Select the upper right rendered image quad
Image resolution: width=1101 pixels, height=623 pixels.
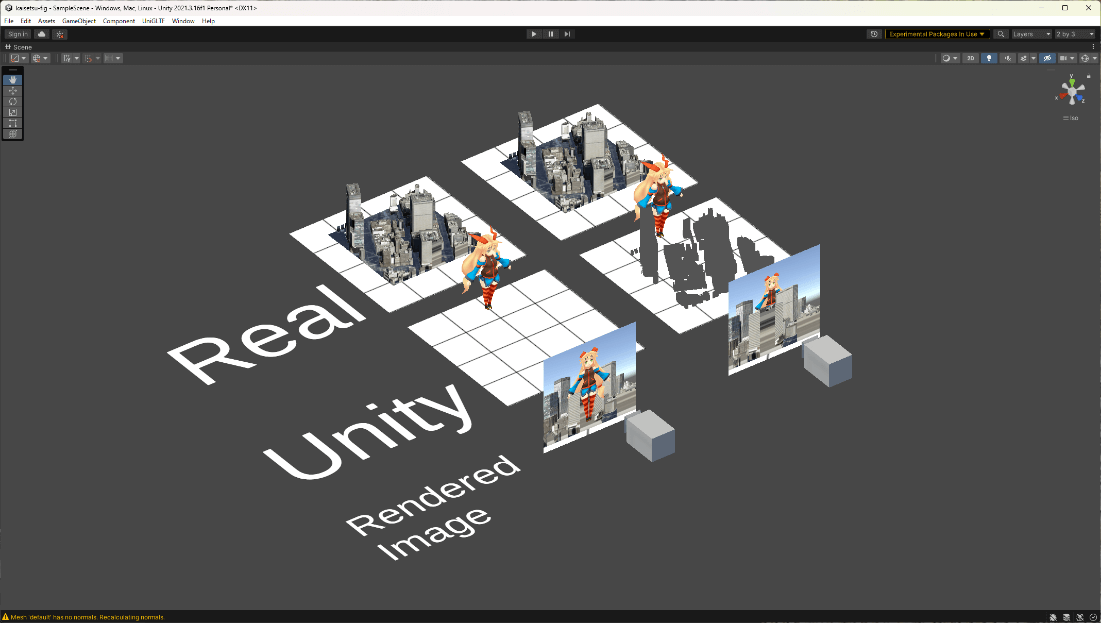pos(774,310)
